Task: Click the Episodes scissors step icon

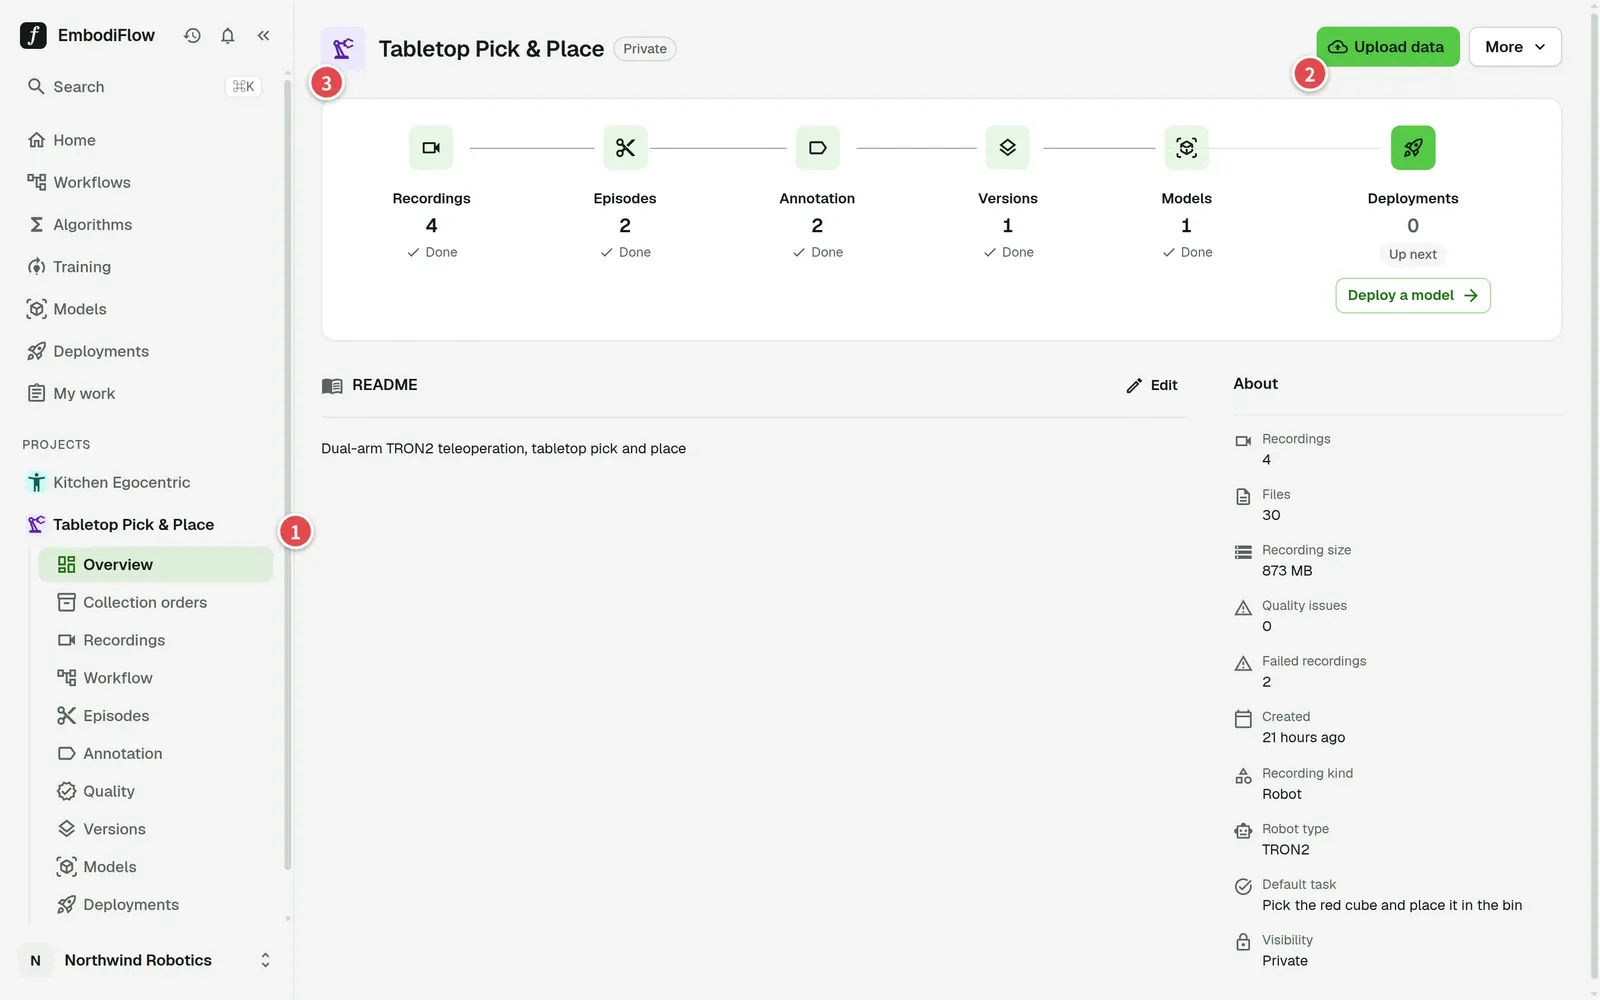Action: coord(625,148)
